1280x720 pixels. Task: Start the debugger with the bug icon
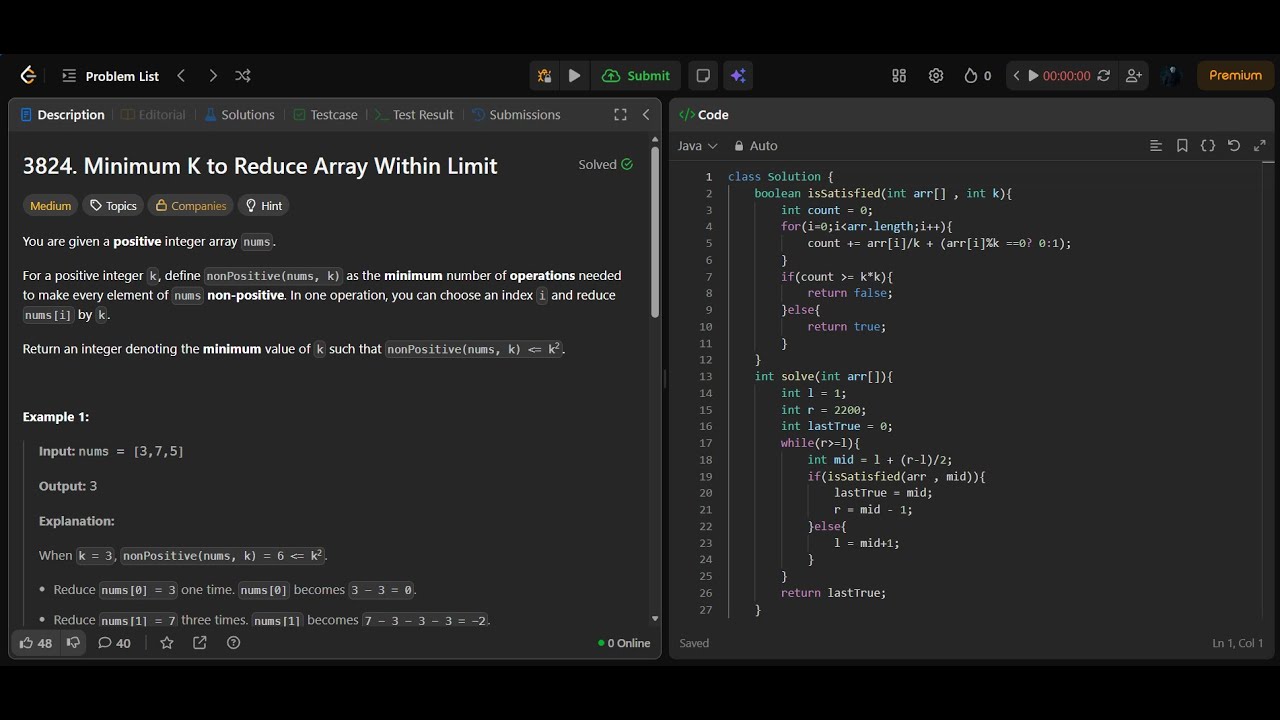tap(544, 75)
